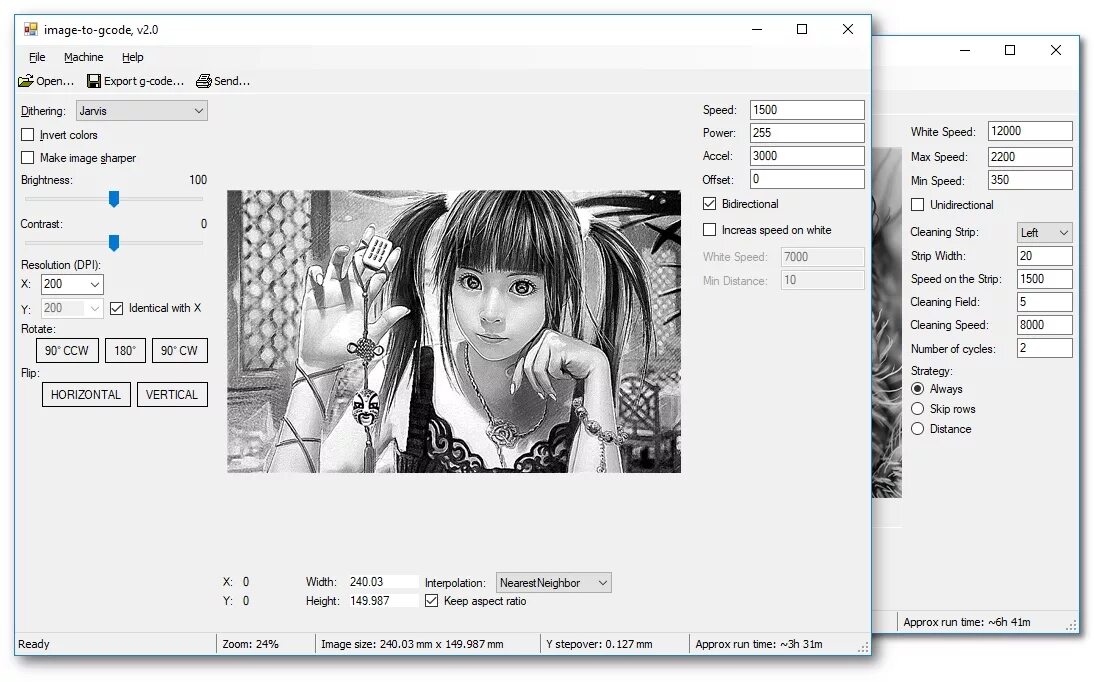Viewport: 1094px width, 682px height.
Task: Enable Unidirectional checkbox in back window
Action: [x=917, y=205]
